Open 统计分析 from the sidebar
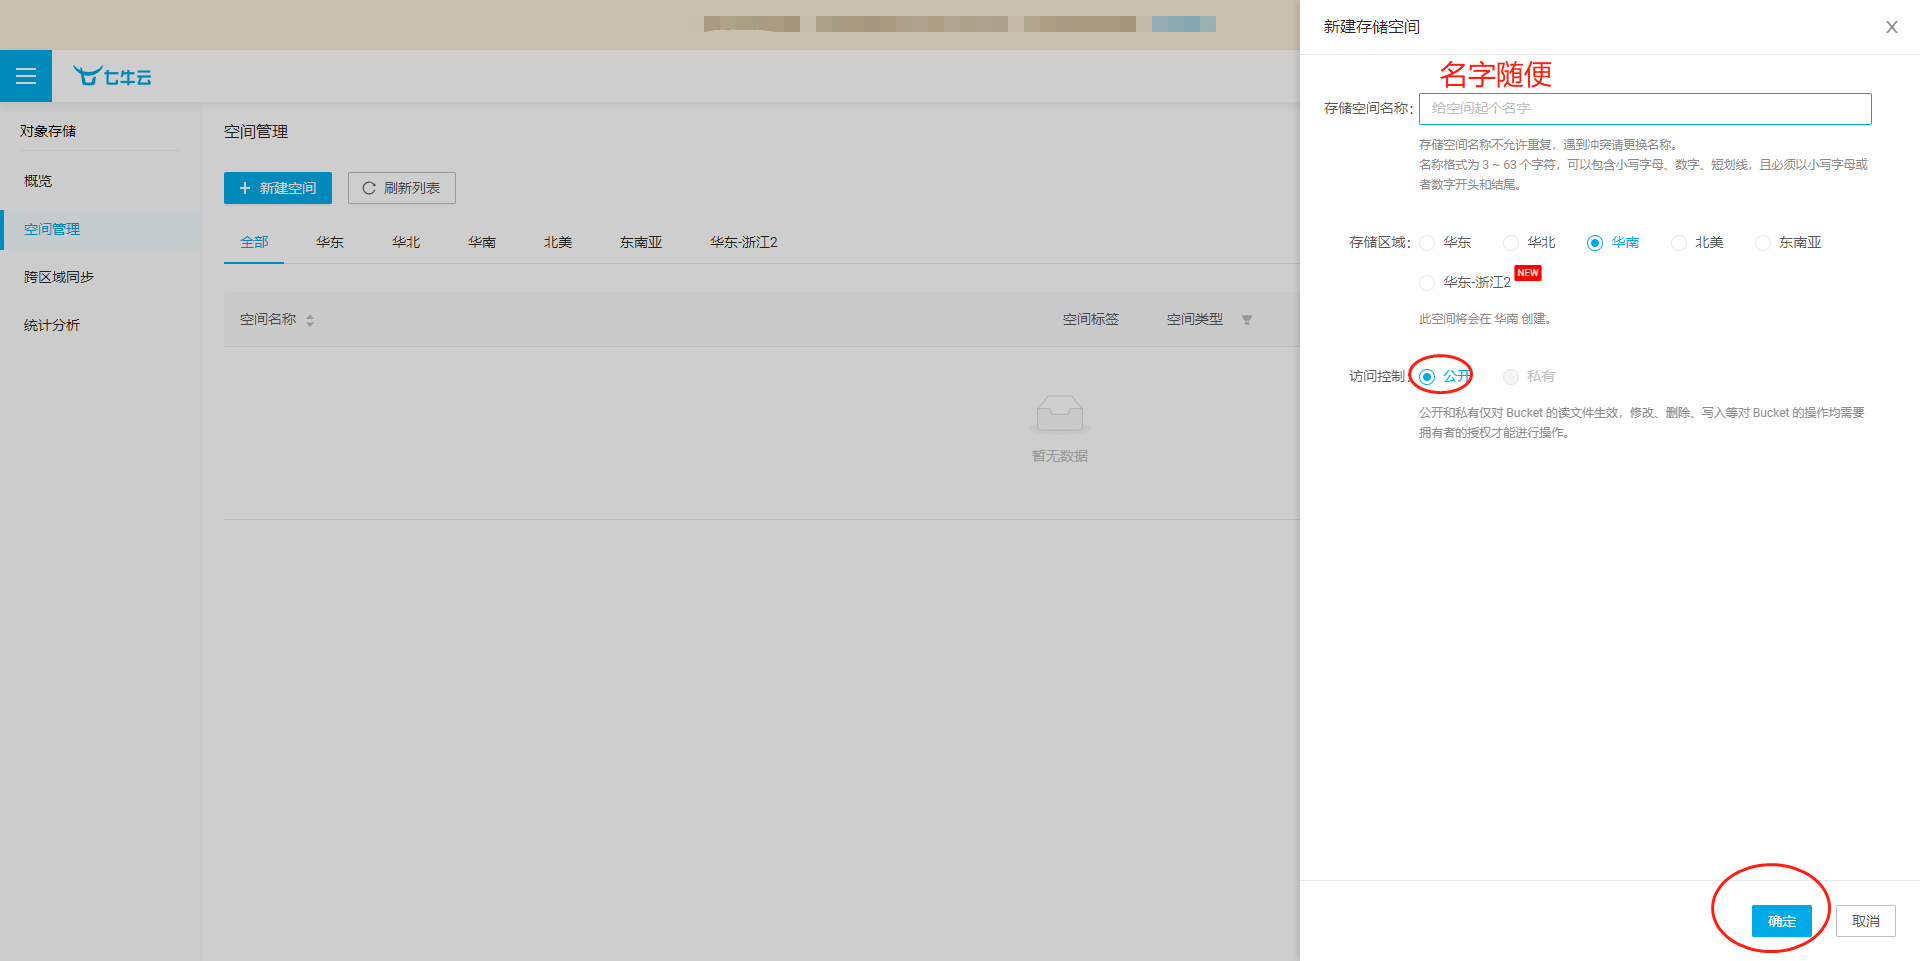 (51, 324)
